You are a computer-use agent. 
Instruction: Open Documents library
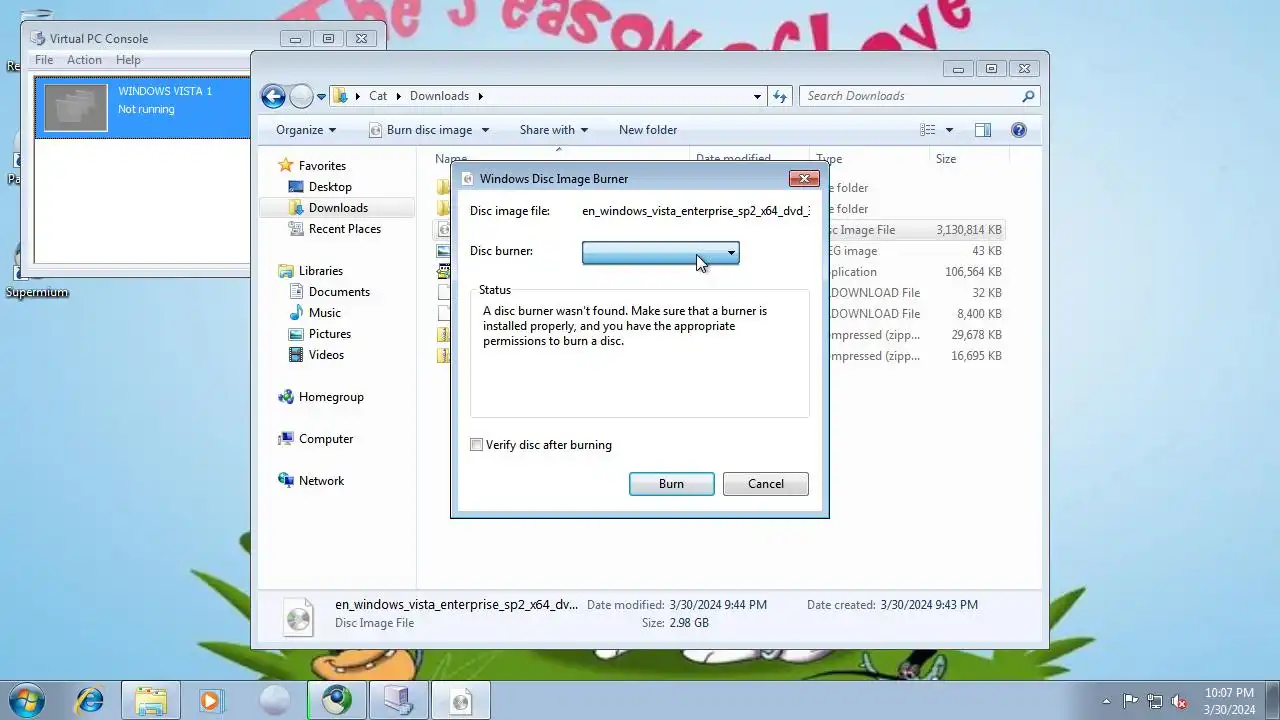(339, 292)
